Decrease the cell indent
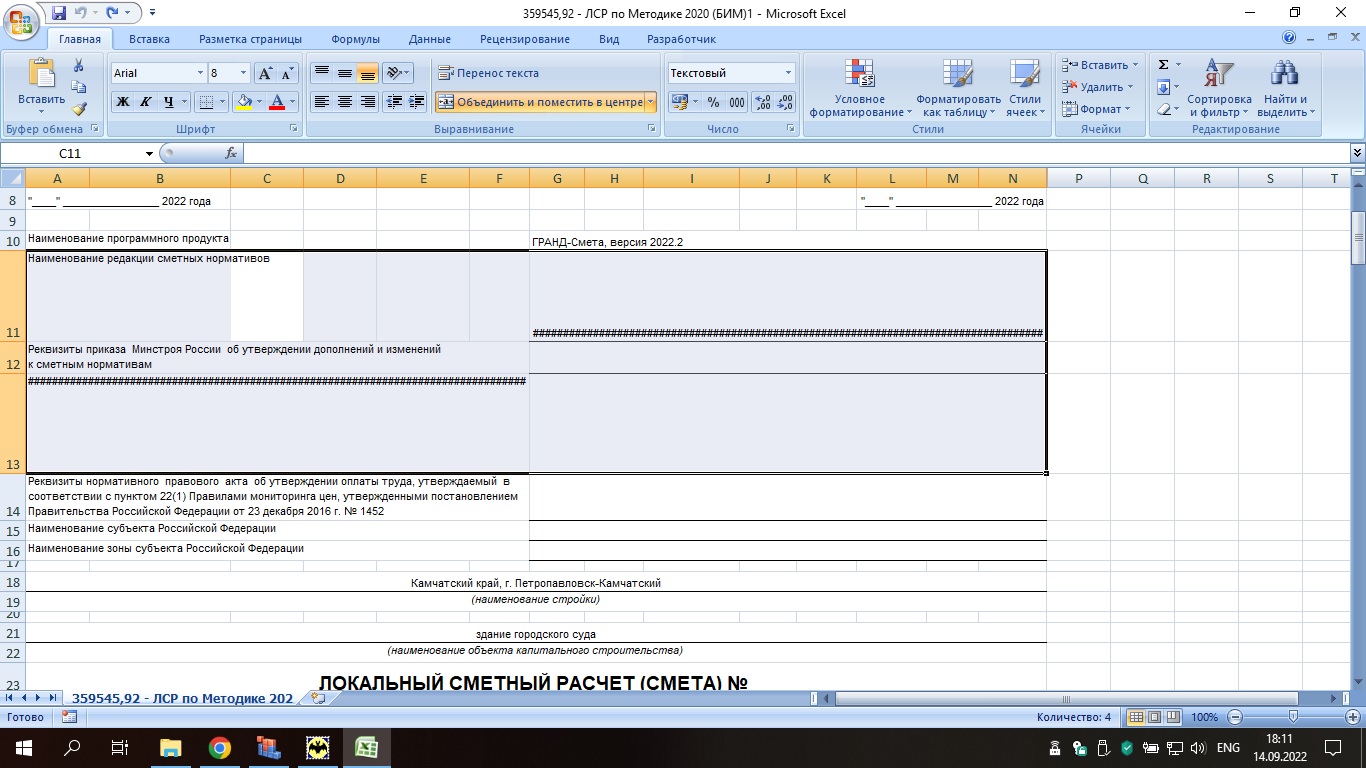The width and height of the screenshot is (1366, 768). point(394,102)
